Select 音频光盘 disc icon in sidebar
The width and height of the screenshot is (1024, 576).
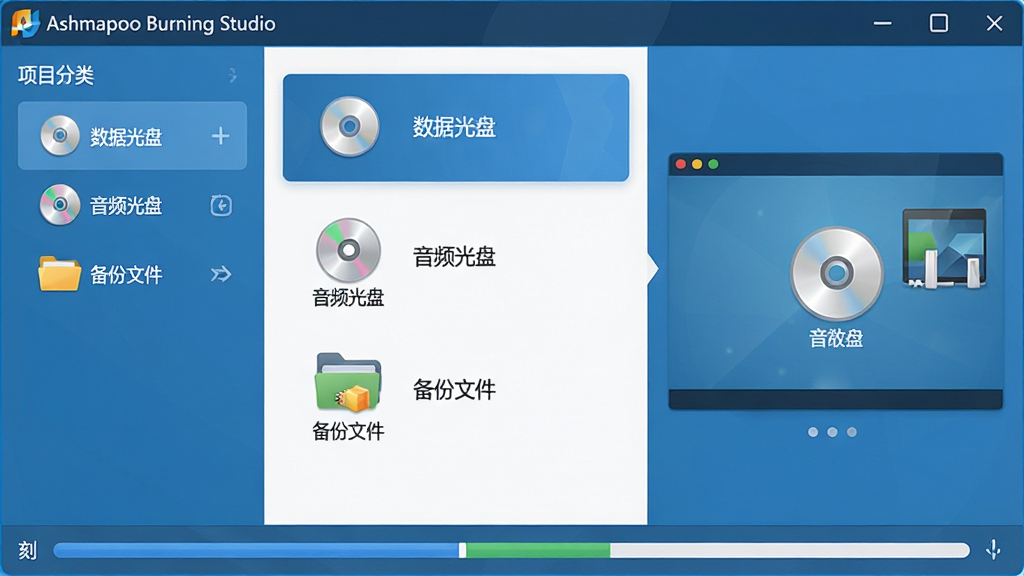pyautogui.click(x=59, y=204)
